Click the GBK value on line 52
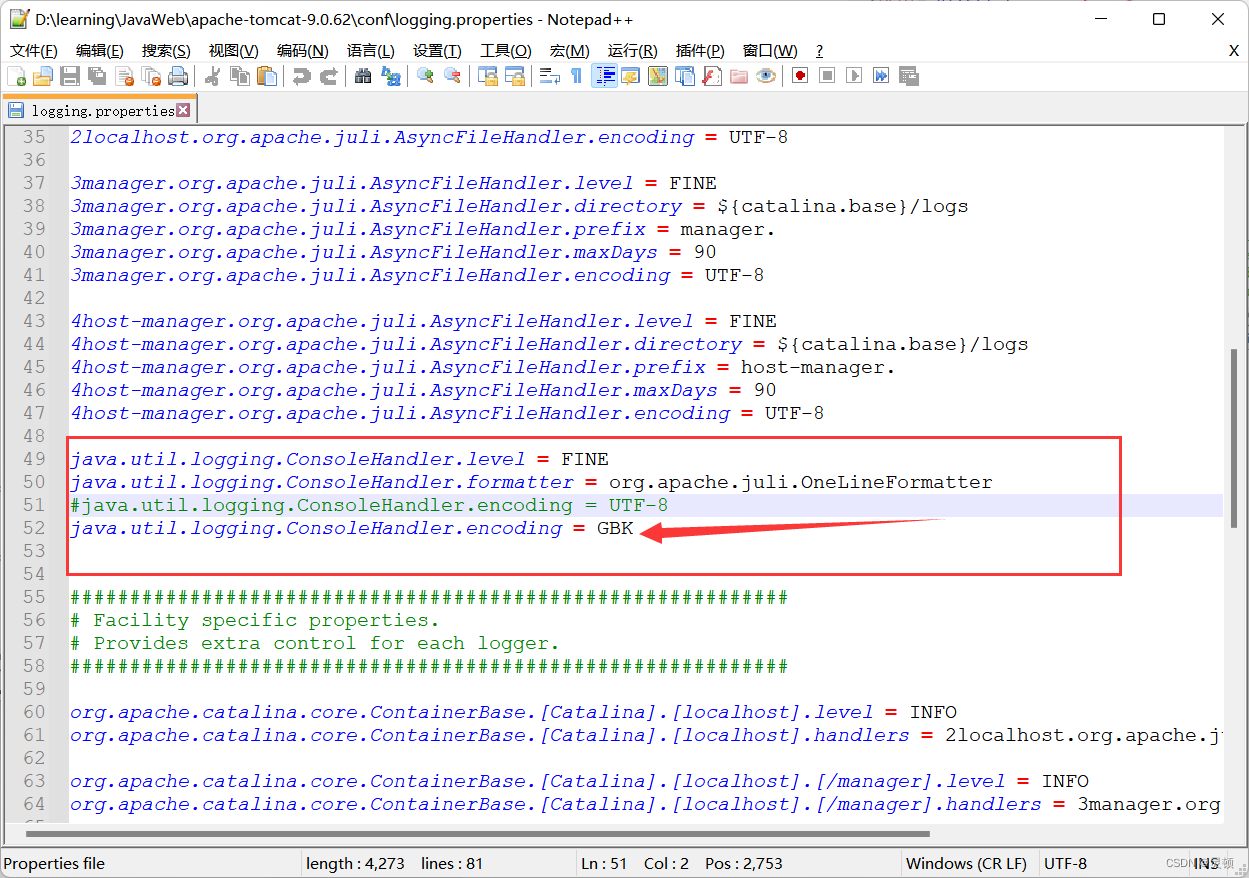 pyautogui.click(x=615, y=528)
